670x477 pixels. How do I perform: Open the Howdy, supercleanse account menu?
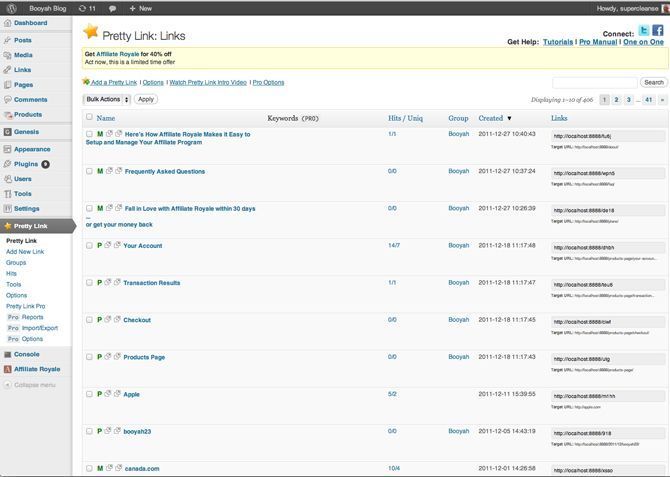point(632,8)
